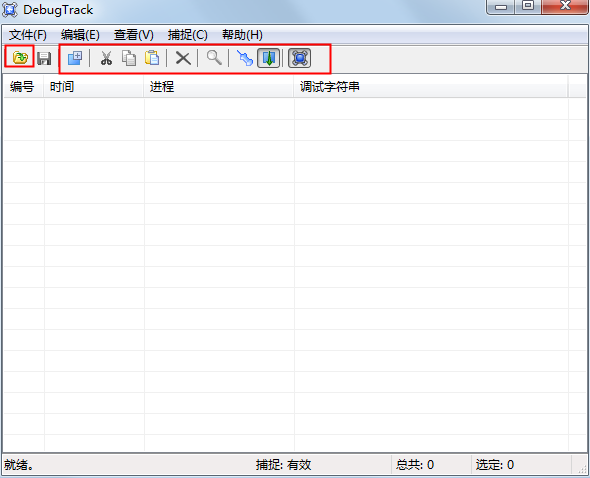Toggle the capture enable toolbar button
This screenshot has height=478, width=590.
[x=300, y=58]
